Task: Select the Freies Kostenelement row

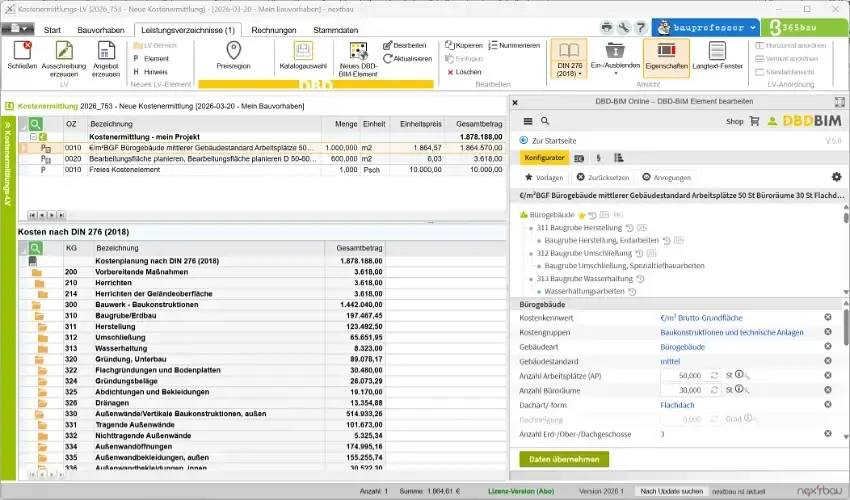Action: point(261,170)
